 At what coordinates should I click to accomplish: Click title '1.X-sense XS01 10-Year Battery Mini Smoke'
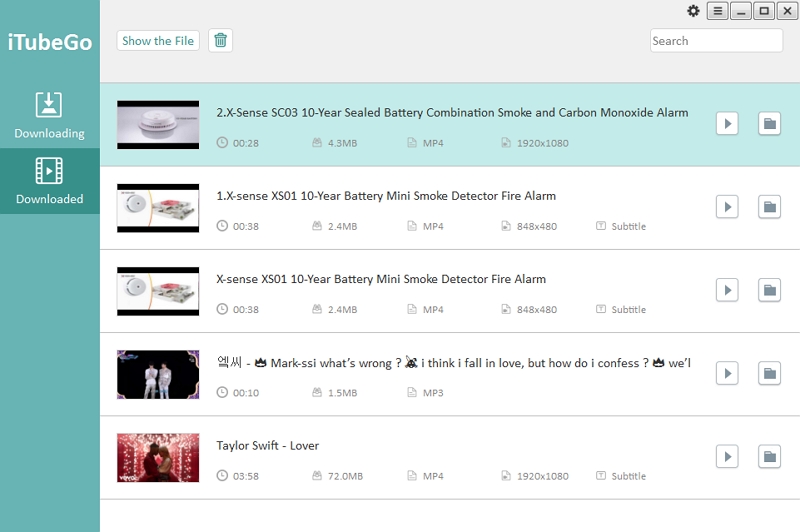point(386,196)
